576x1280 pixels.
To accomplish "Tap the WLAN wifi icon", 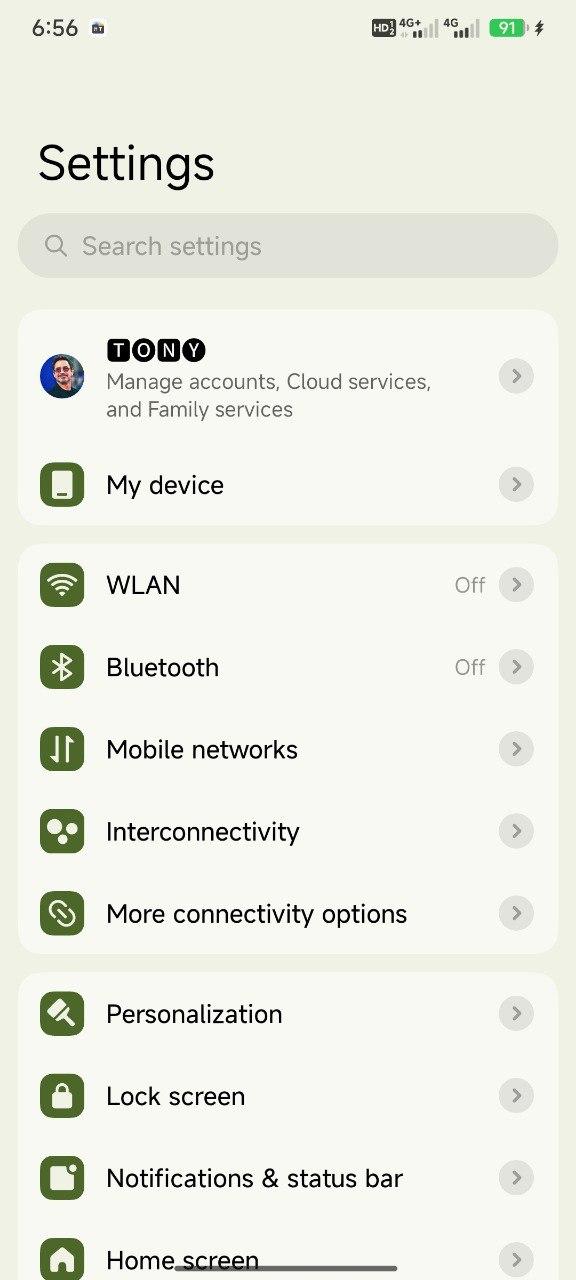I will click(62, 585).
